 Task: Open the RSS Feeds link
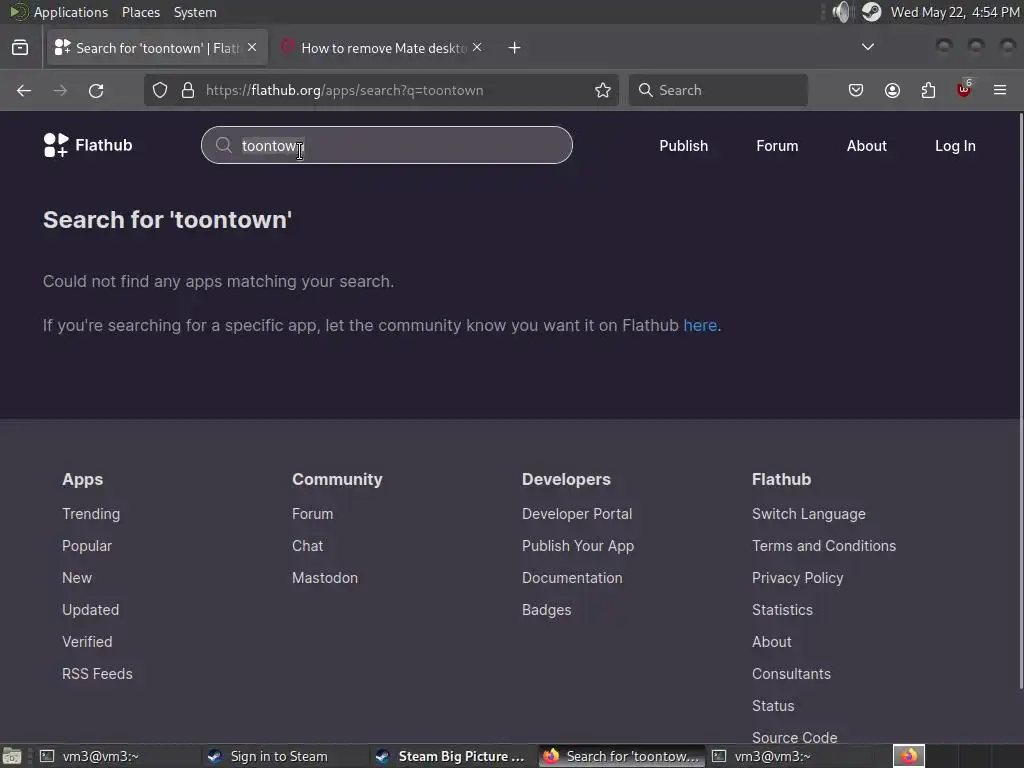coord(97,674)
